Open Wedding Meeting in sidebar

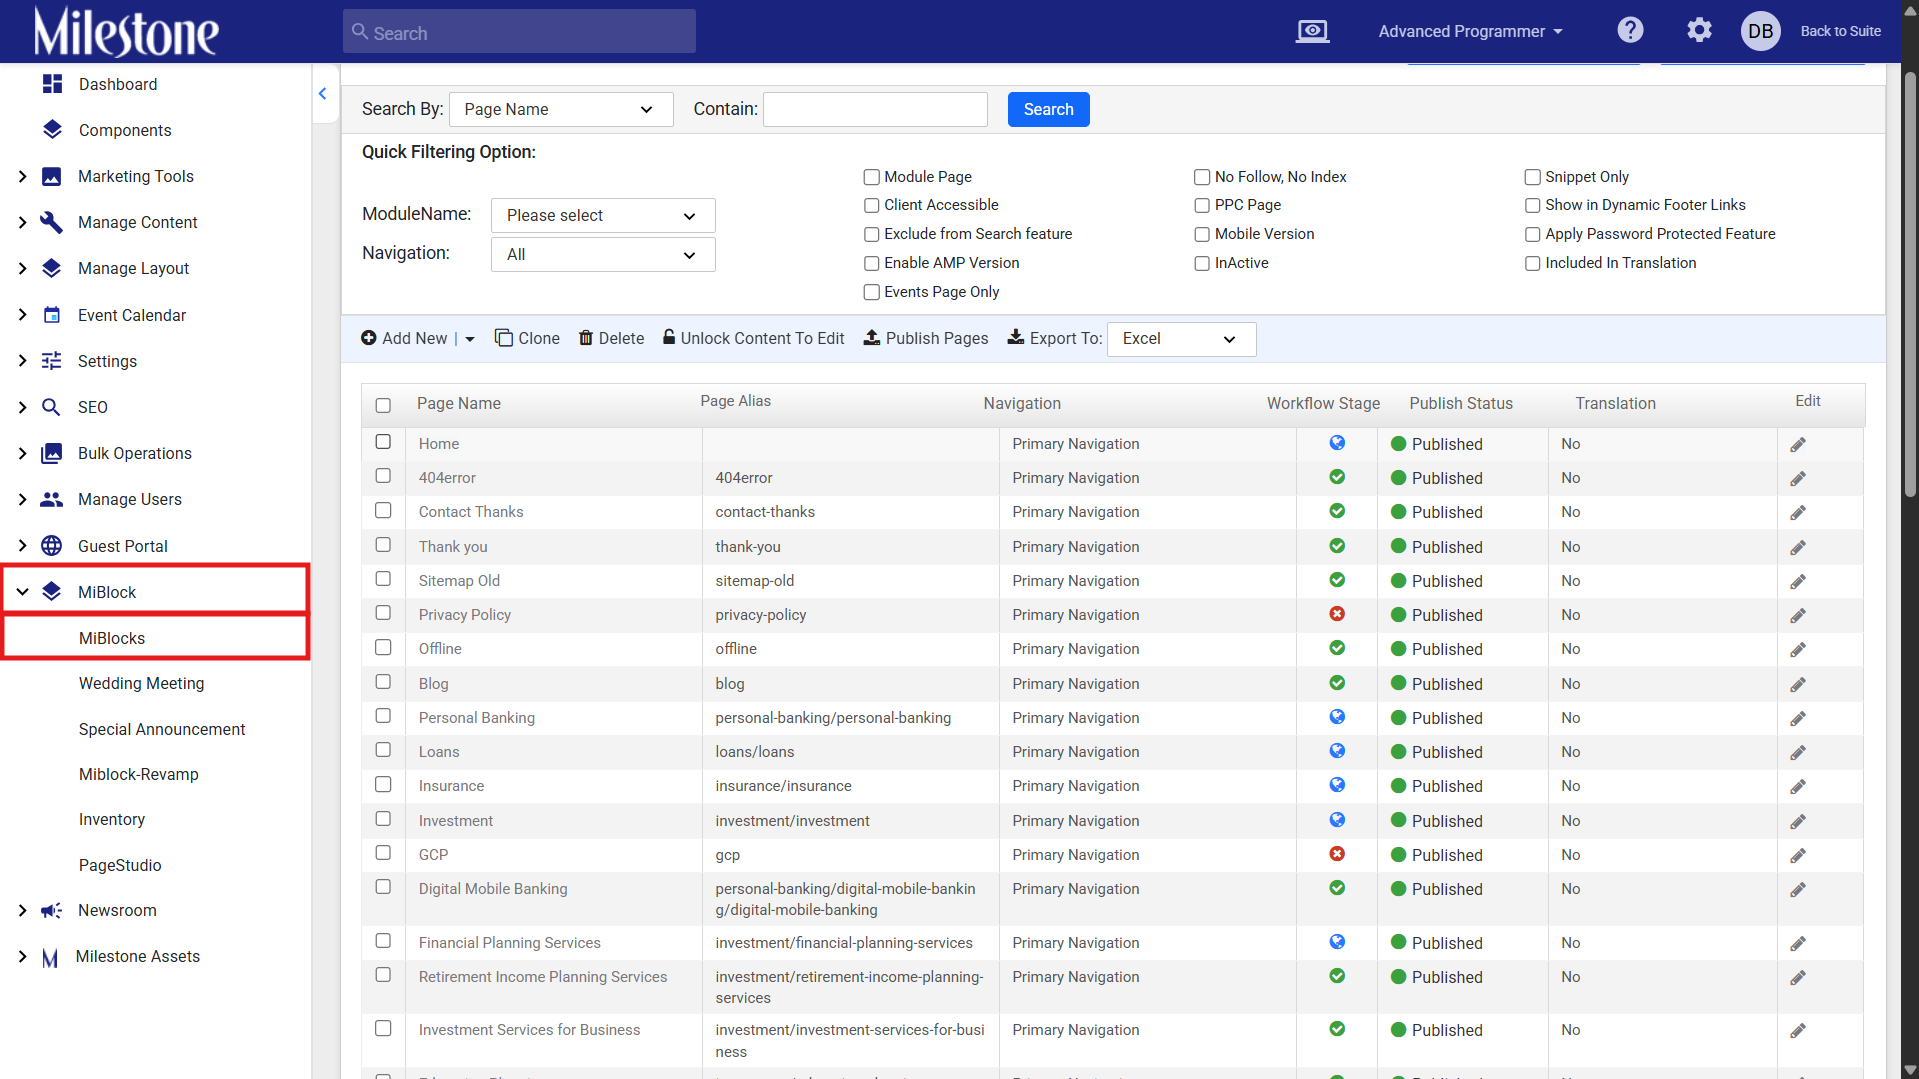pos(141,683)
